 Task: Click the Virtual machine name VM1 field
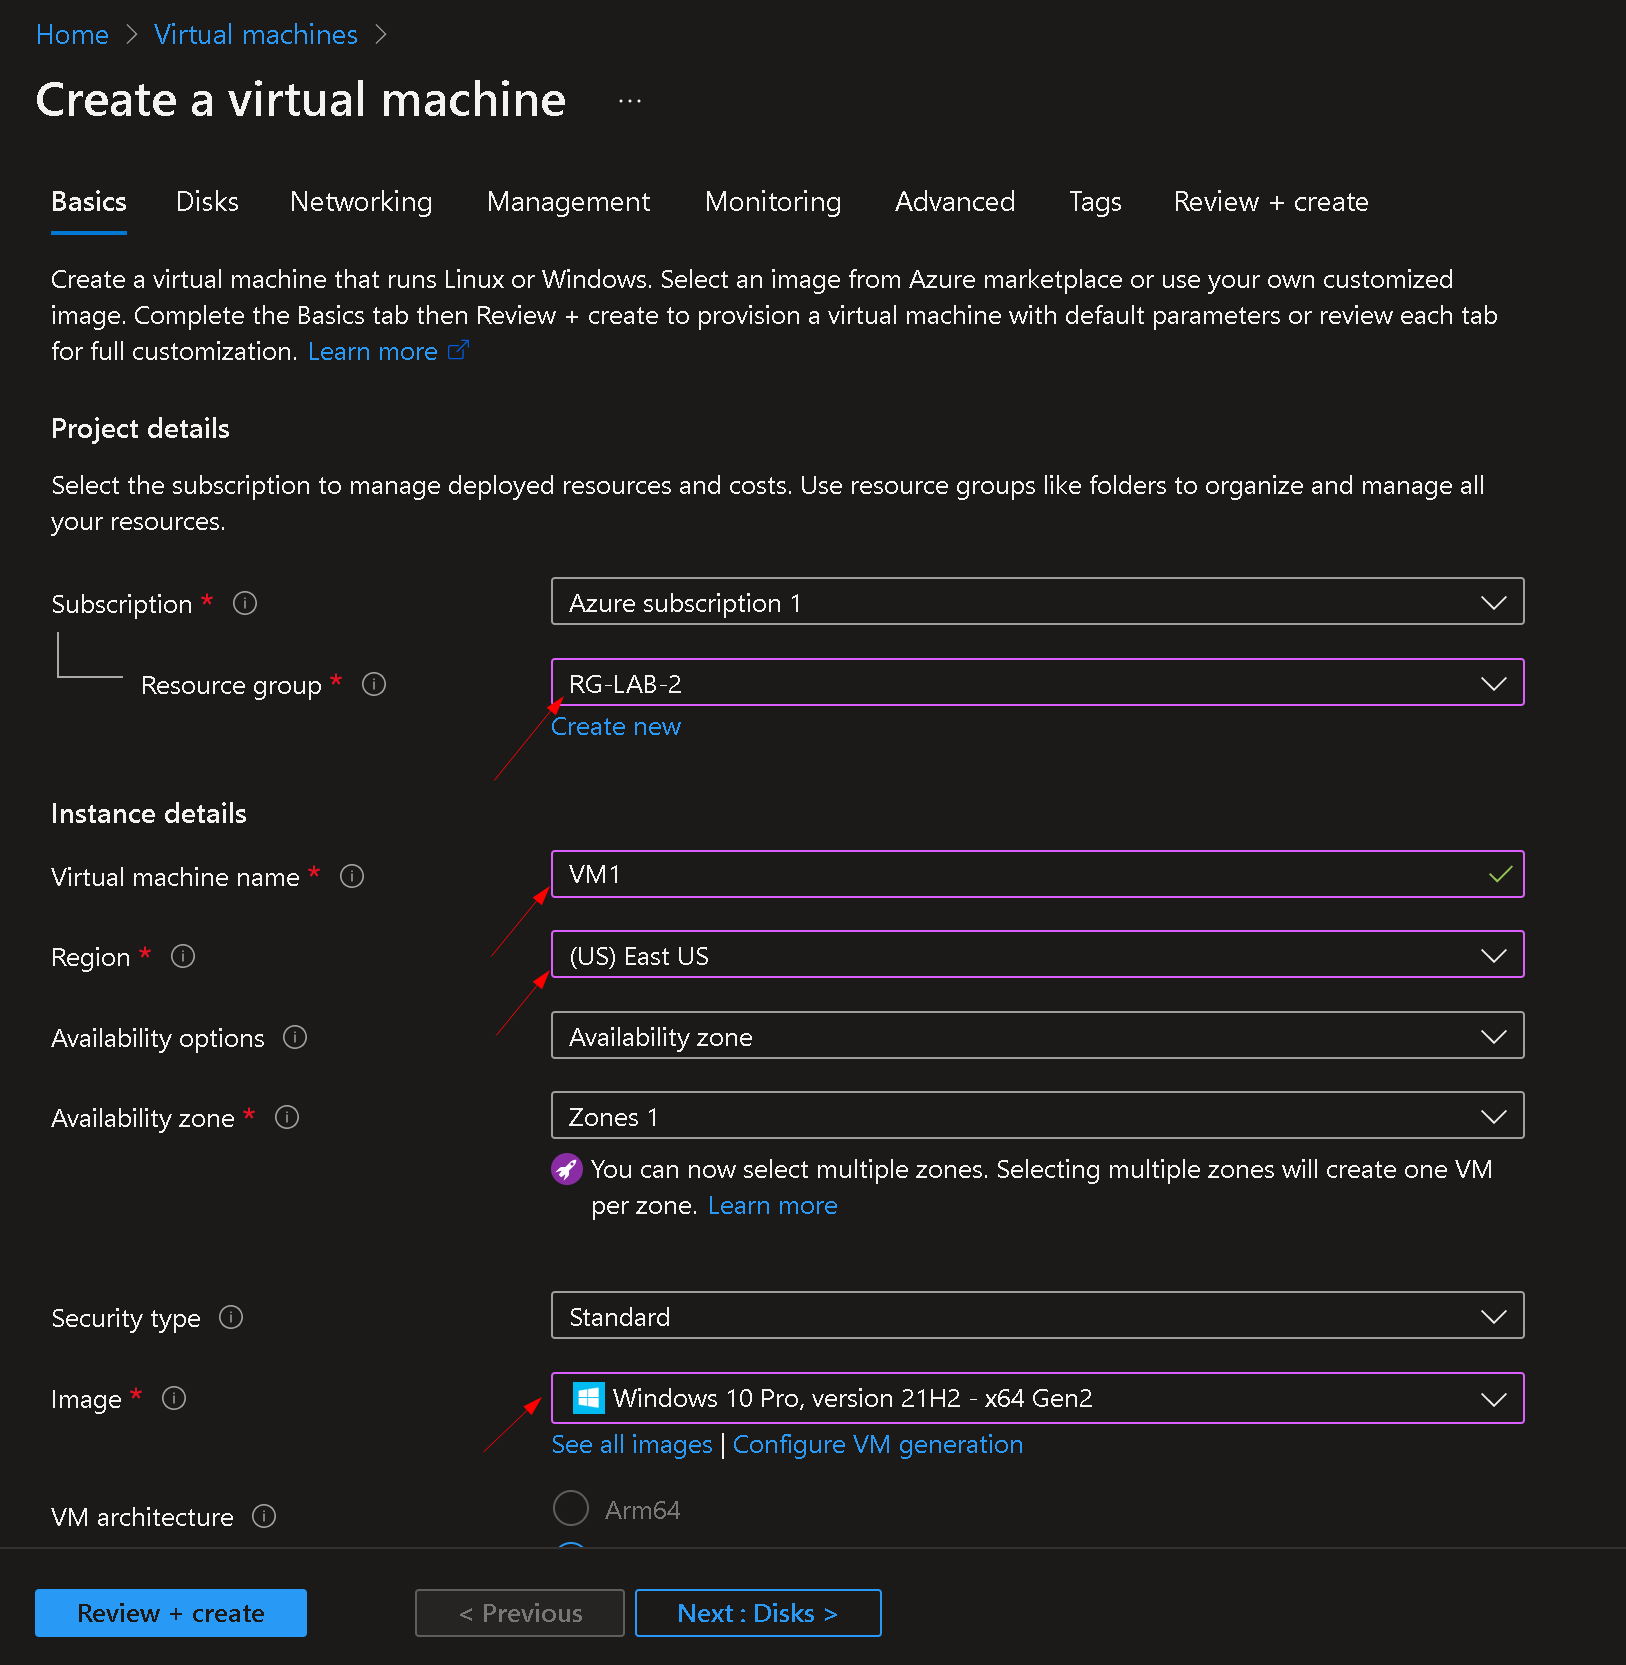click(x=1037, y=875)
